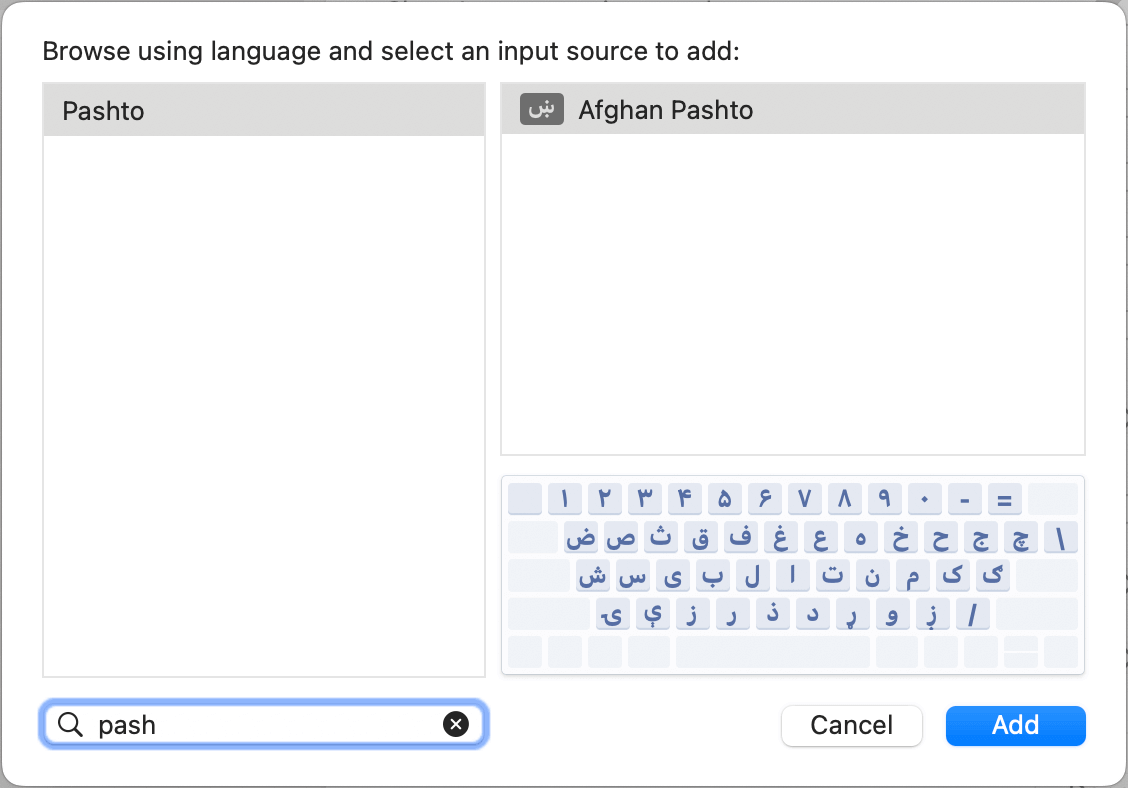
Task: Select Pashto in the language list
Action: click(264, 110)
